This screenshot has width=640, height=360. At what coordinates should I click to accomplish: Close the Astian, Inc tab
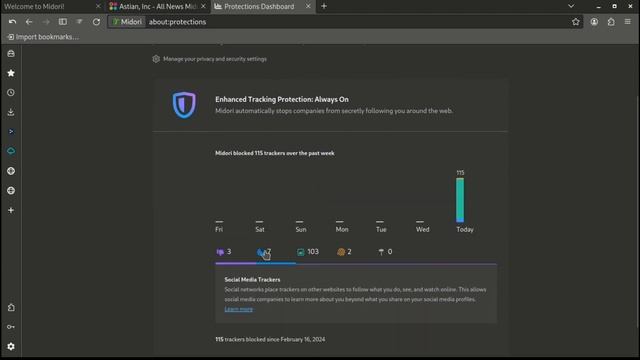pyautogui.click(x=203, y=7)
